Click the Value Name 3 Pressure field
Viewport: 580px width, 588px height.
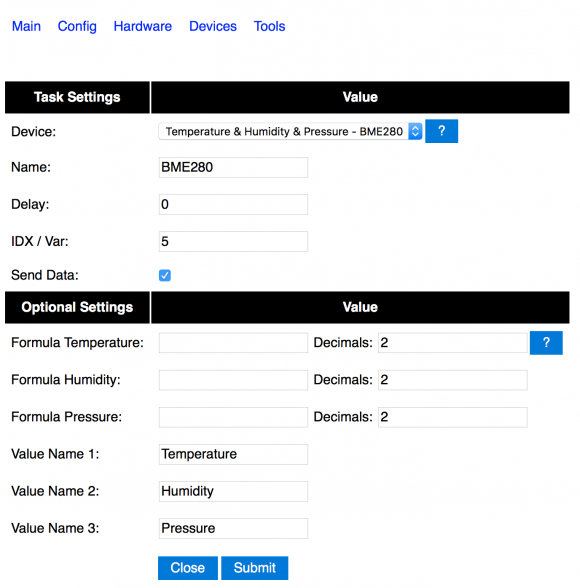point(233,528)
